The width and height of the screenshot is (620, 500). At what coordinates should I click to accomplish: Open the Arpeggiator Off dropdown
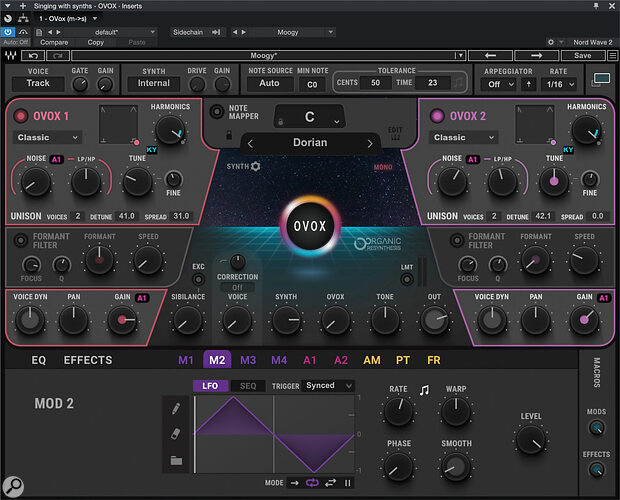(x=501, y=84)
